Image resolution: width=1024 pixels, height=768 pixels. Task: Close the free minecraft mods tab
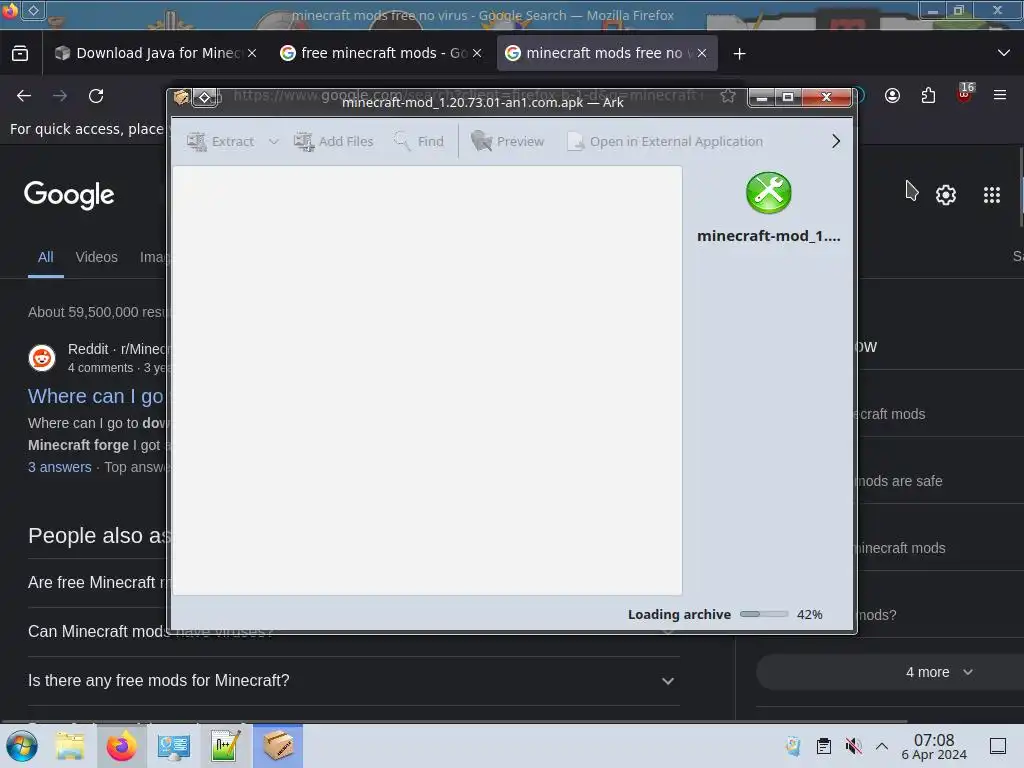coord(477,53)
